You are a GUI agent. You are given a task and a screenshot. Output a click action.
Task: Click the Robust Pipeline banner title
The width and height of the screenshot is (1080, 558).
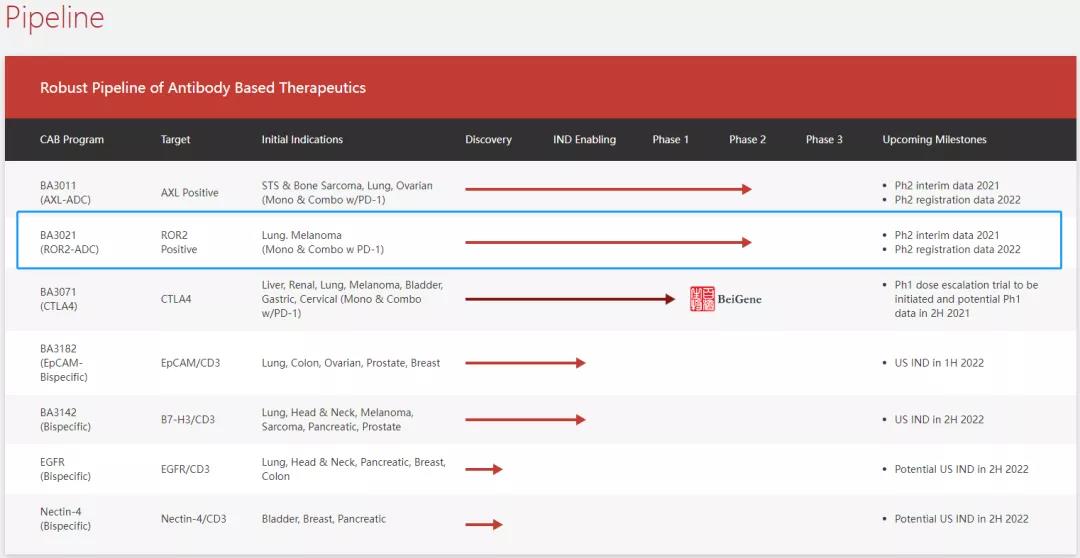pos(203,88)
